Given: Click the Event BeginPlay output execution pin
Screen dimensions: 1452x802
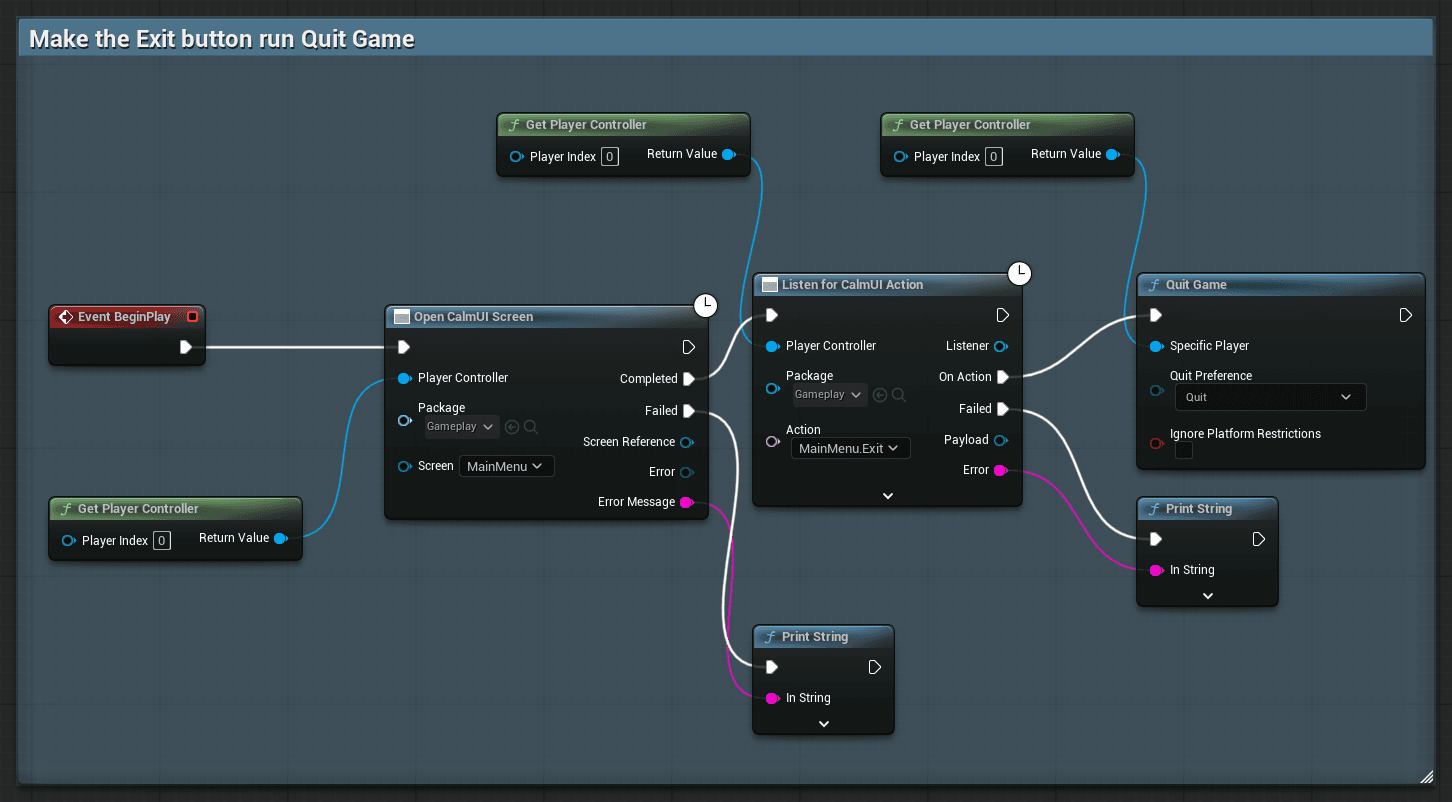Looking at the screenshot, I should (186, 347).
